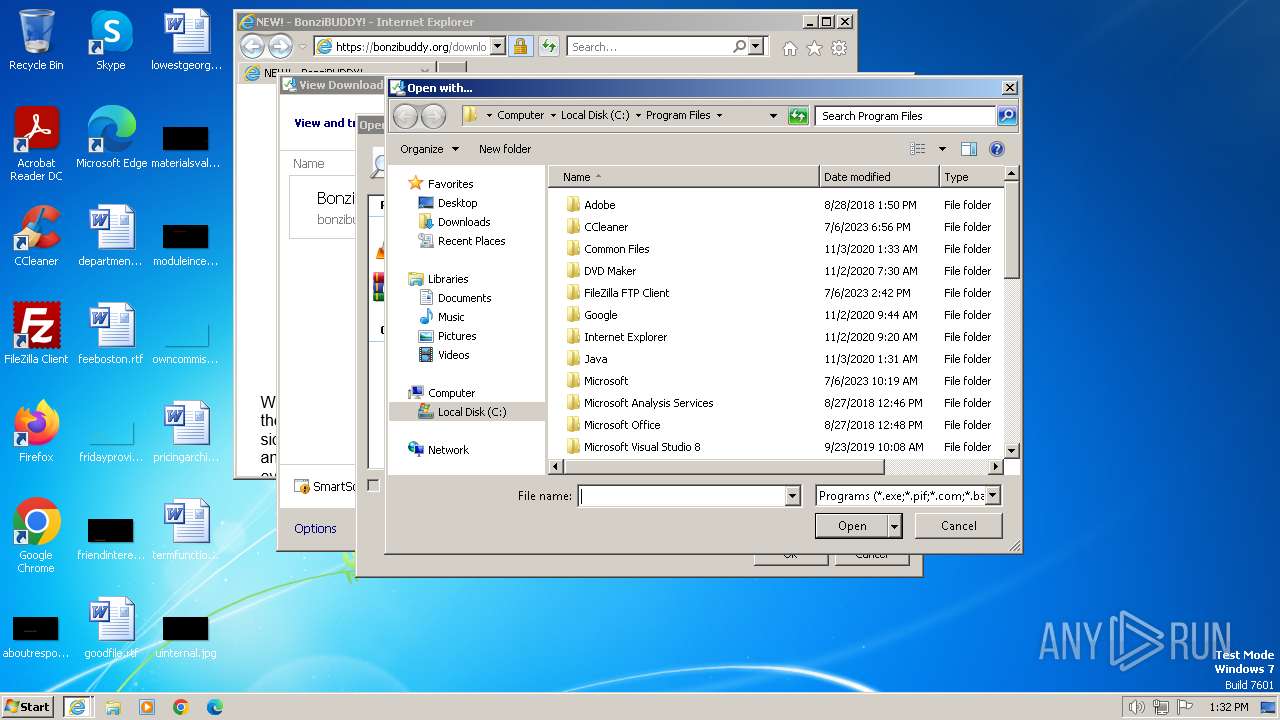Screen dimensions: 1280x720
Task: Click Options link in View Downloads window
Action: click(315, 529)
